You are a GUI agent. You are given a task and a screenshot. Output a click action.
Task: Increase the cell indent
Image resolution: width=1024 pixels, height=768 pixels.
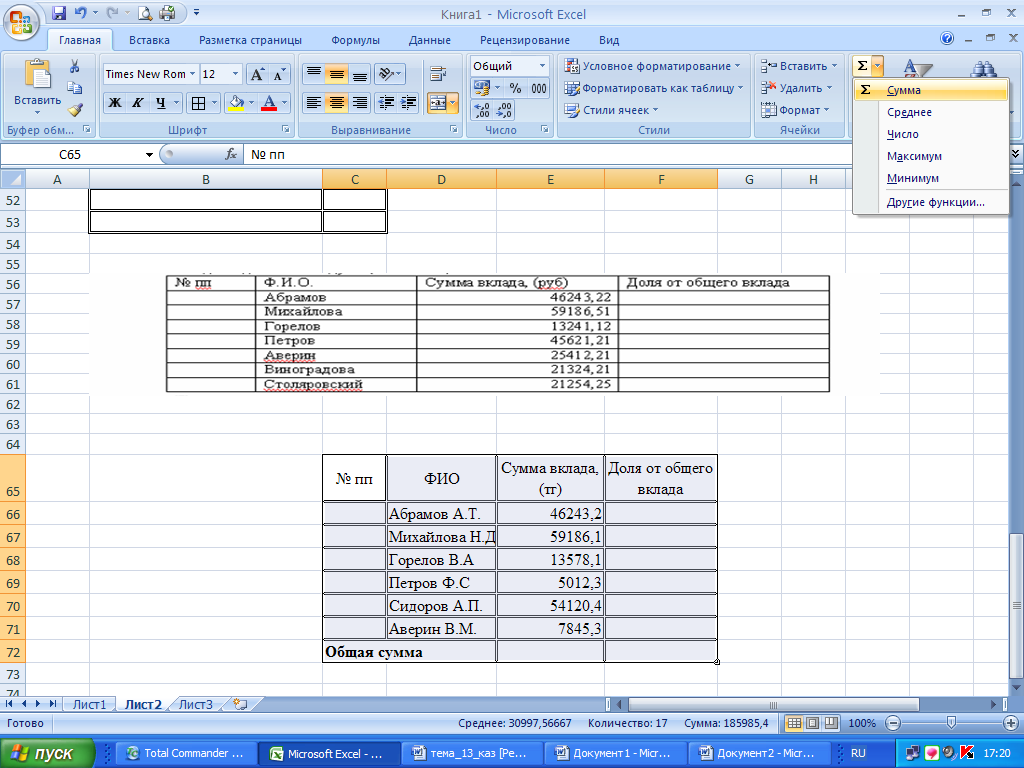(x=409, y=103)
